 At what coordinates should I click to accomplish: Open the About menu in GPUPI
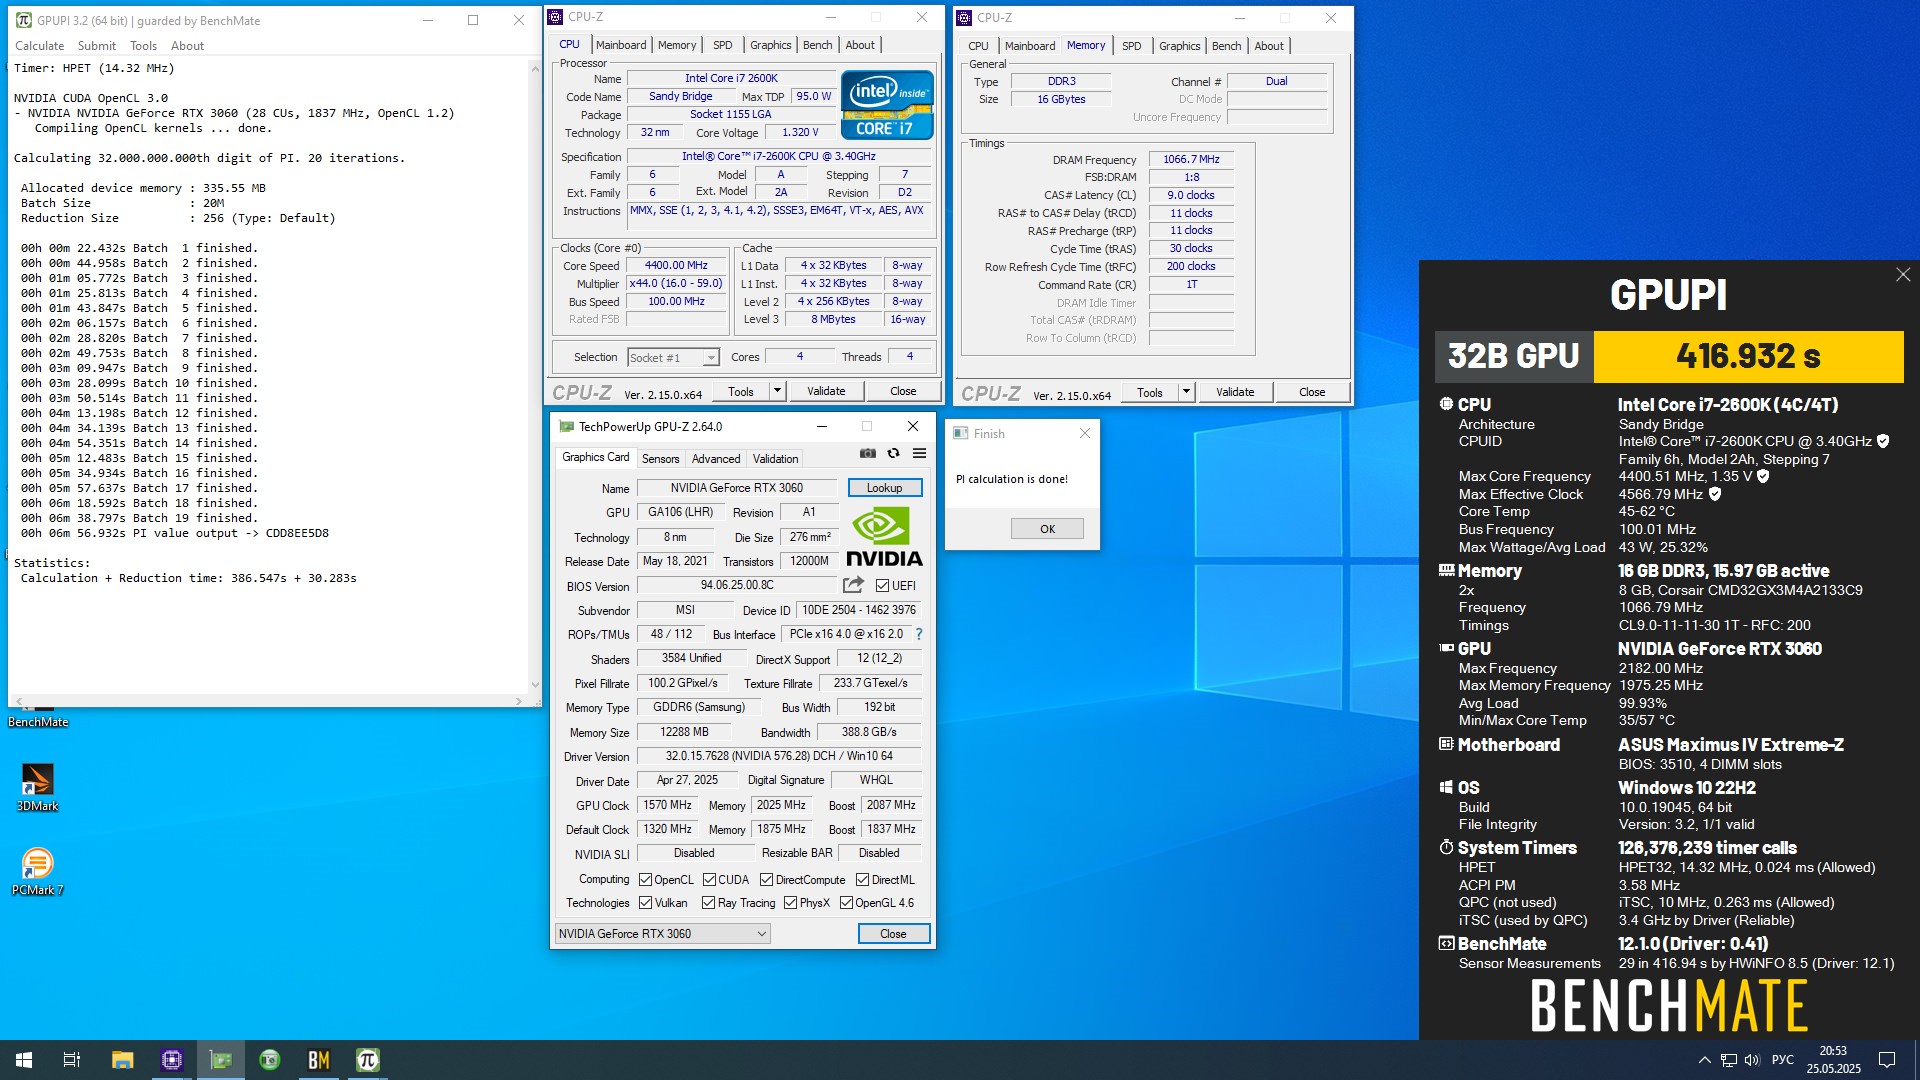point(187,46)
